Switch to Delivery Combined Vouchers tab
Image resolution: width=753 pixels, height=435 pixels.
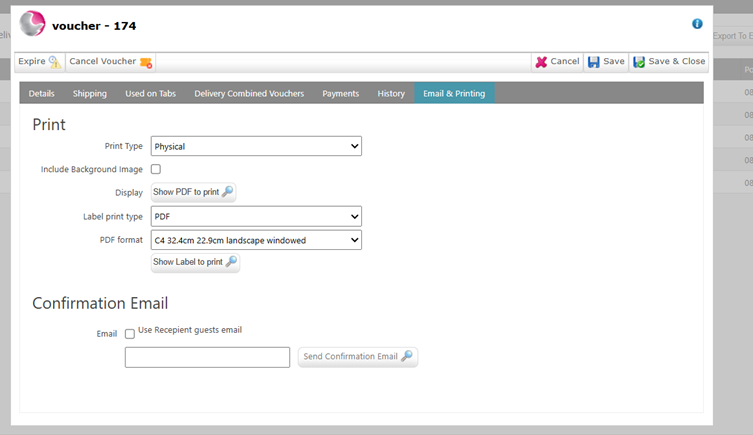point(249,93)
